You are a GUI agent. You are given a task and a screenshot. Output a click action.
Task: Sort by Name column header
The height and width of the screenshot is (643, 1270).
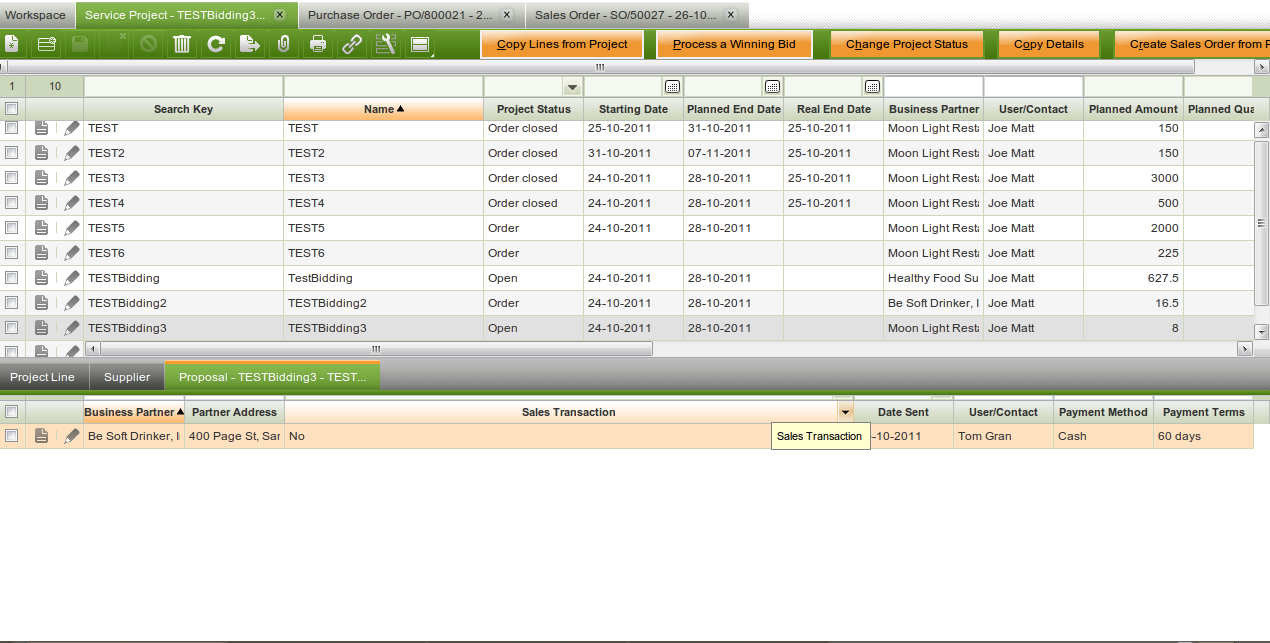point(383,109)
